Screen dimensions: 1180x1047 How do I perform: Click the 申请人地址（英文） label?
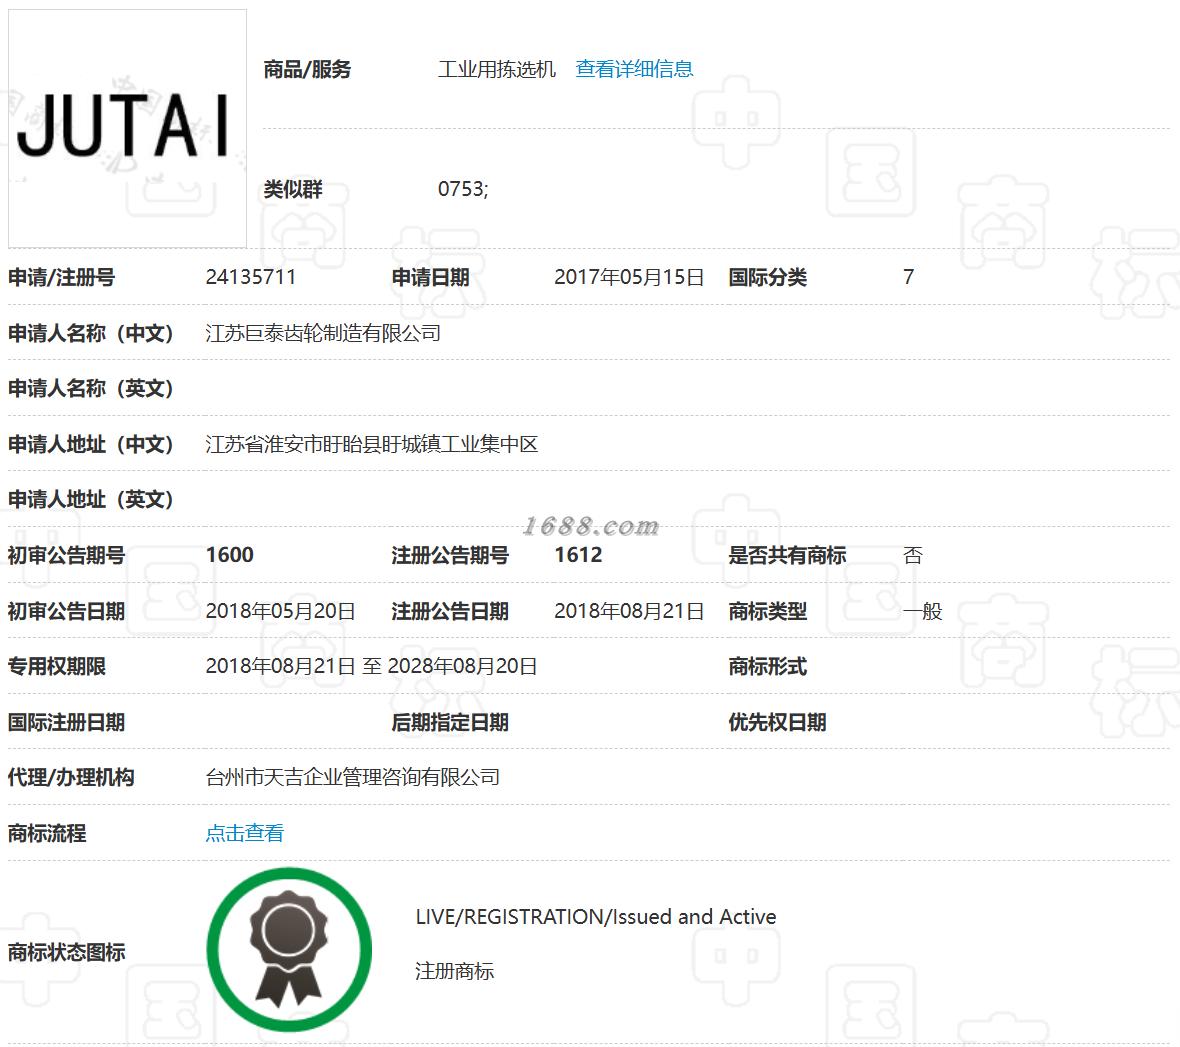(91, 499)
